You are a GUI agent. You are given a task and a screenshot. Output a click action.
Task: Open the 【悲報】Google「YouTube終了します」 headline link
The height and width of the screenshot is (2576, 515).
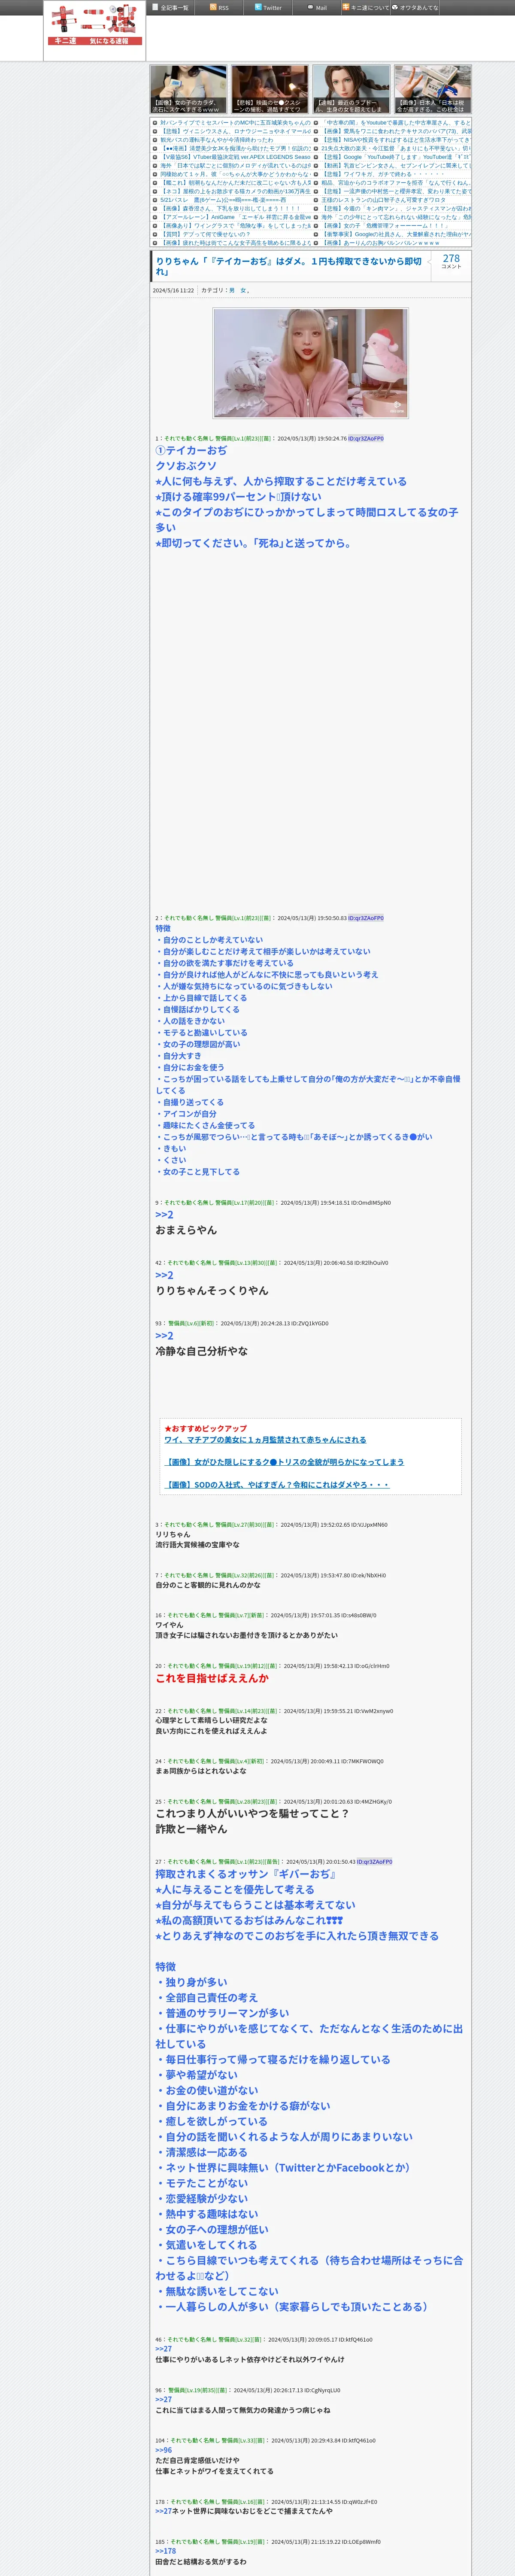tap(396, 157)
